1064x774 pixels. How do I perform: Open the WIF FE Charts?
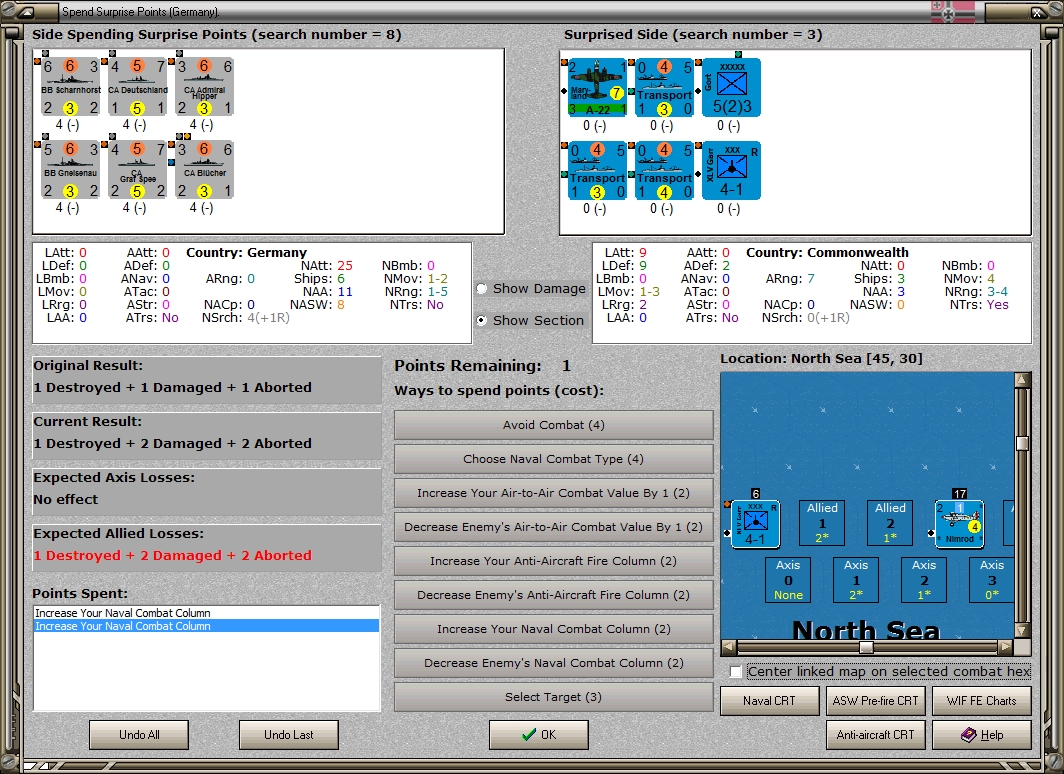point(982,701)
